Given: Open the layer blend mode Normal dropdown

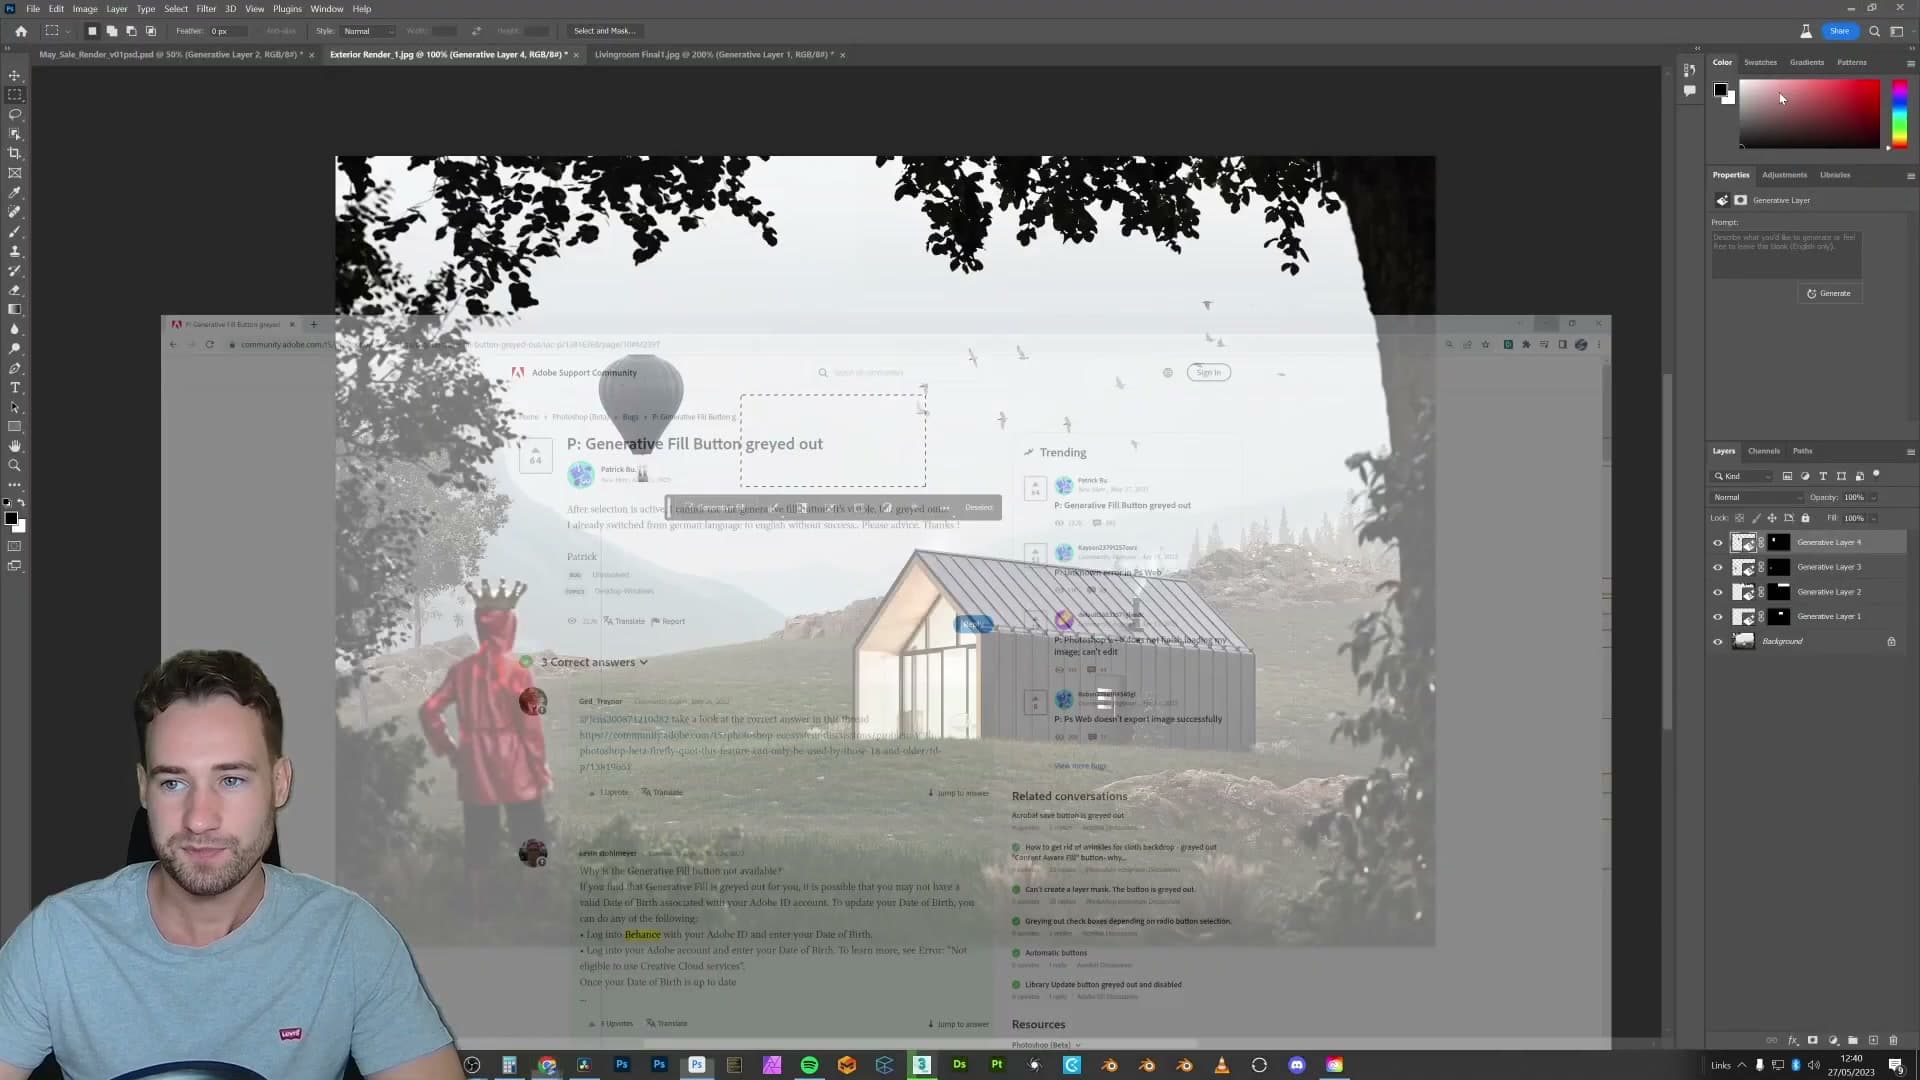Looking at the screenshot, I should [x=1757, y=497].
